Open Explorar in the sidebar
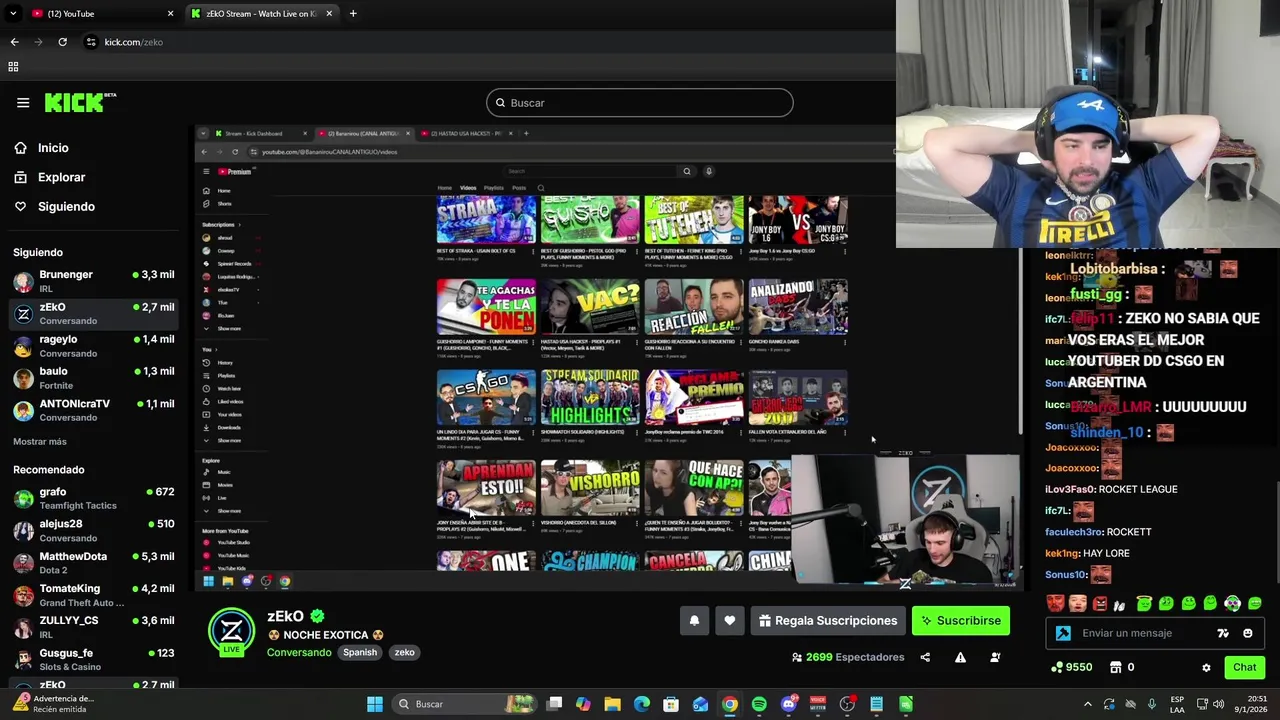The image size is (1280, 720). pyautogui.click(x=61, y=177)
